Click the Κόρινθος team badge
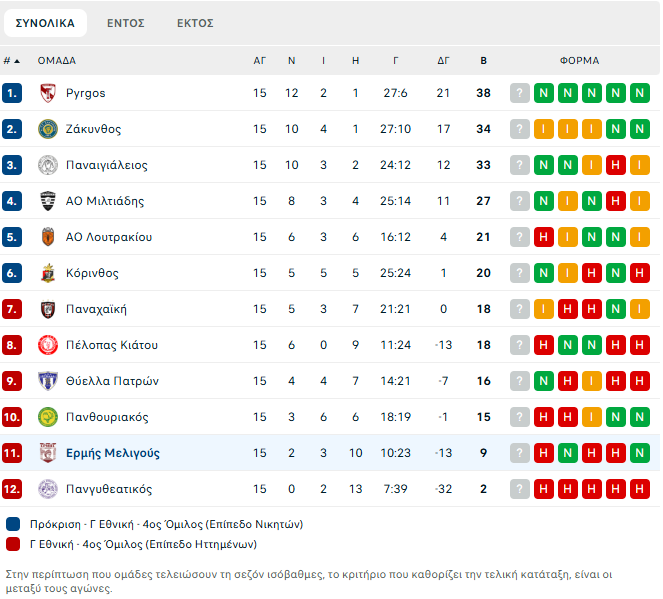Screen dimensions: 663x599 pyautogui.click(x=46, y=273)
